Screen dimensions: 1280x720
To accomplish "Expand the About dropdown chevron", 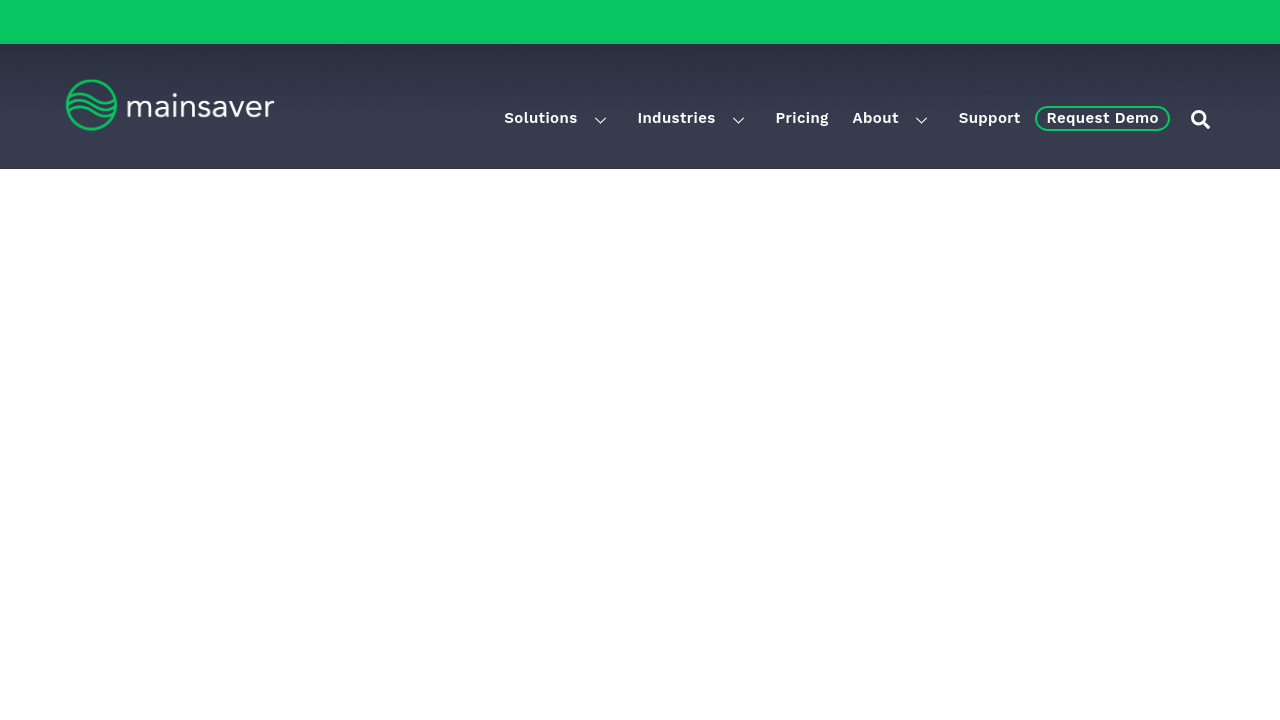I will click(921, 120).
